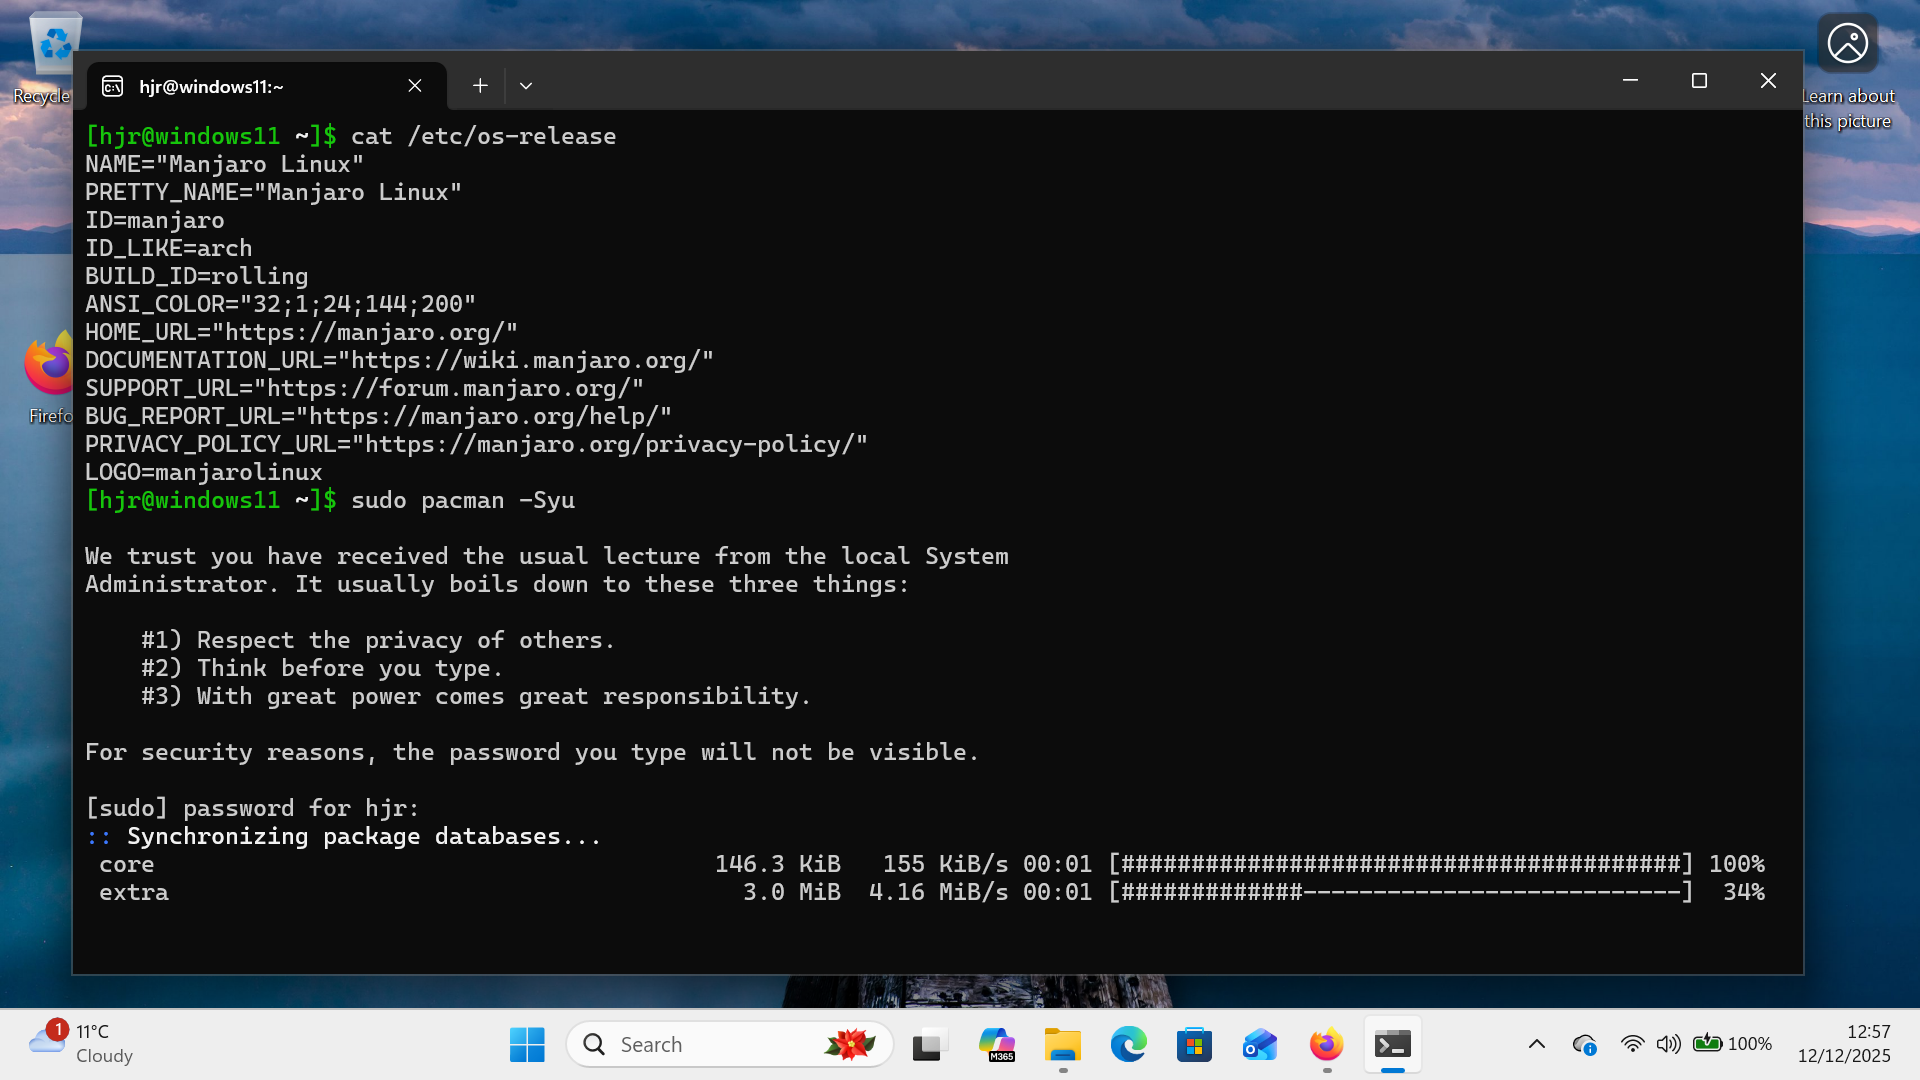This screenshot has width=1920, height=1080.
Task: Click the Terminal icon in taskbar
Action: pos(1392,1045)
